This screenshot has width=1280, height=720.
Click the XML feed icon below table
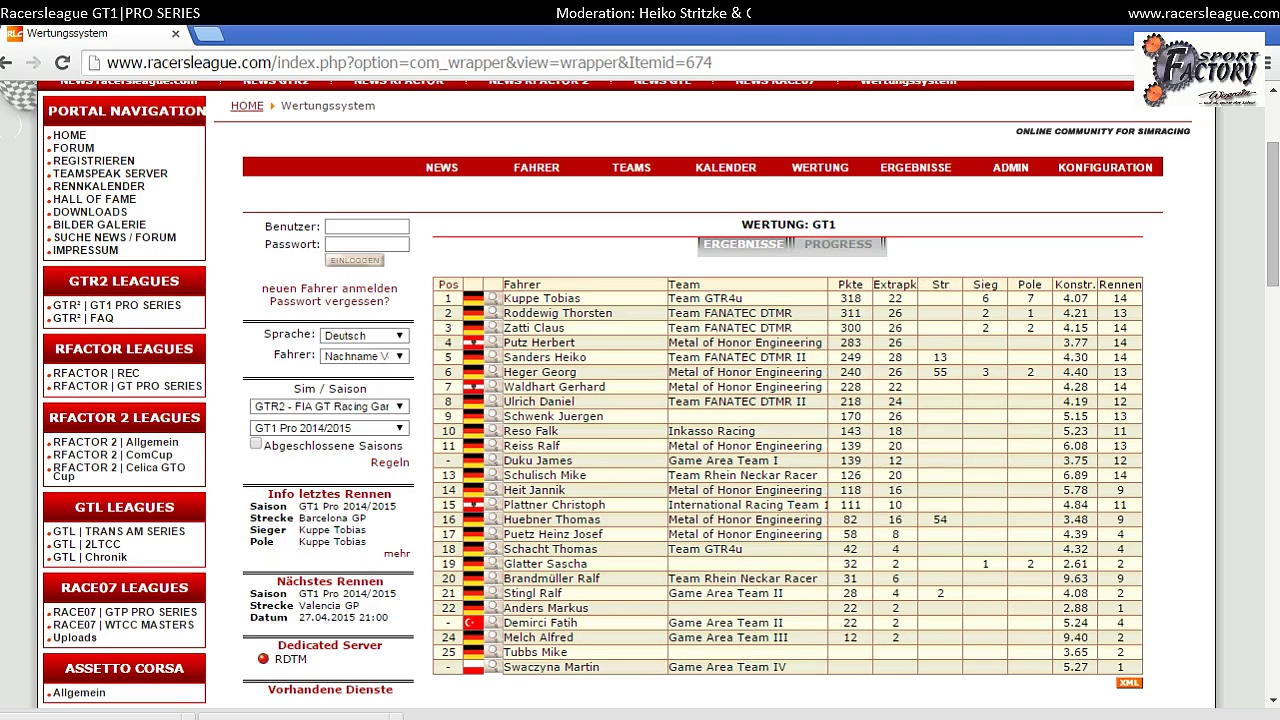[1128, 683]
